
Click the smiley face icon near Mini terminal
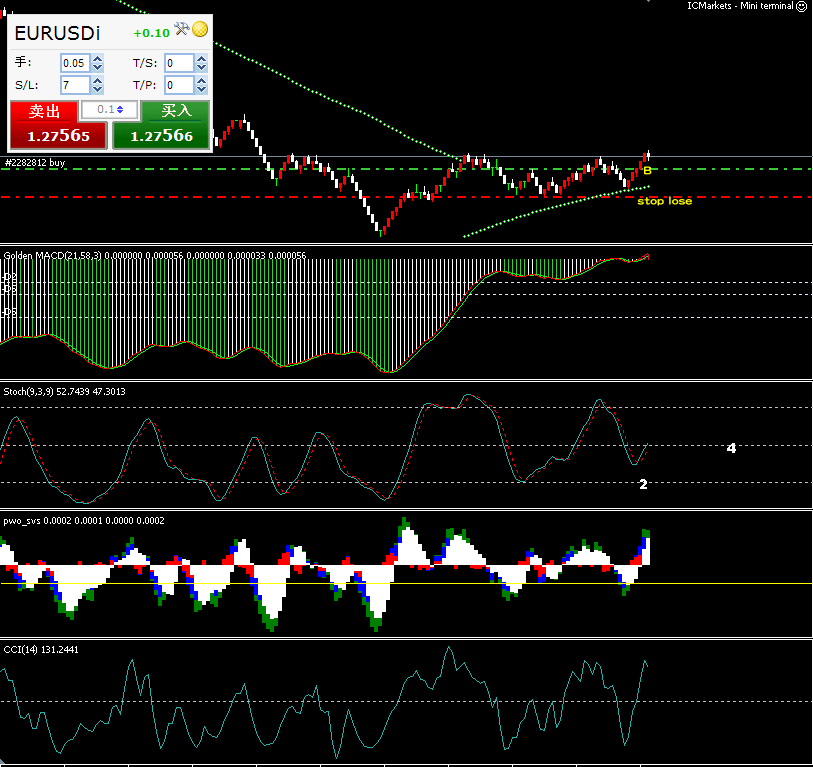802,6
